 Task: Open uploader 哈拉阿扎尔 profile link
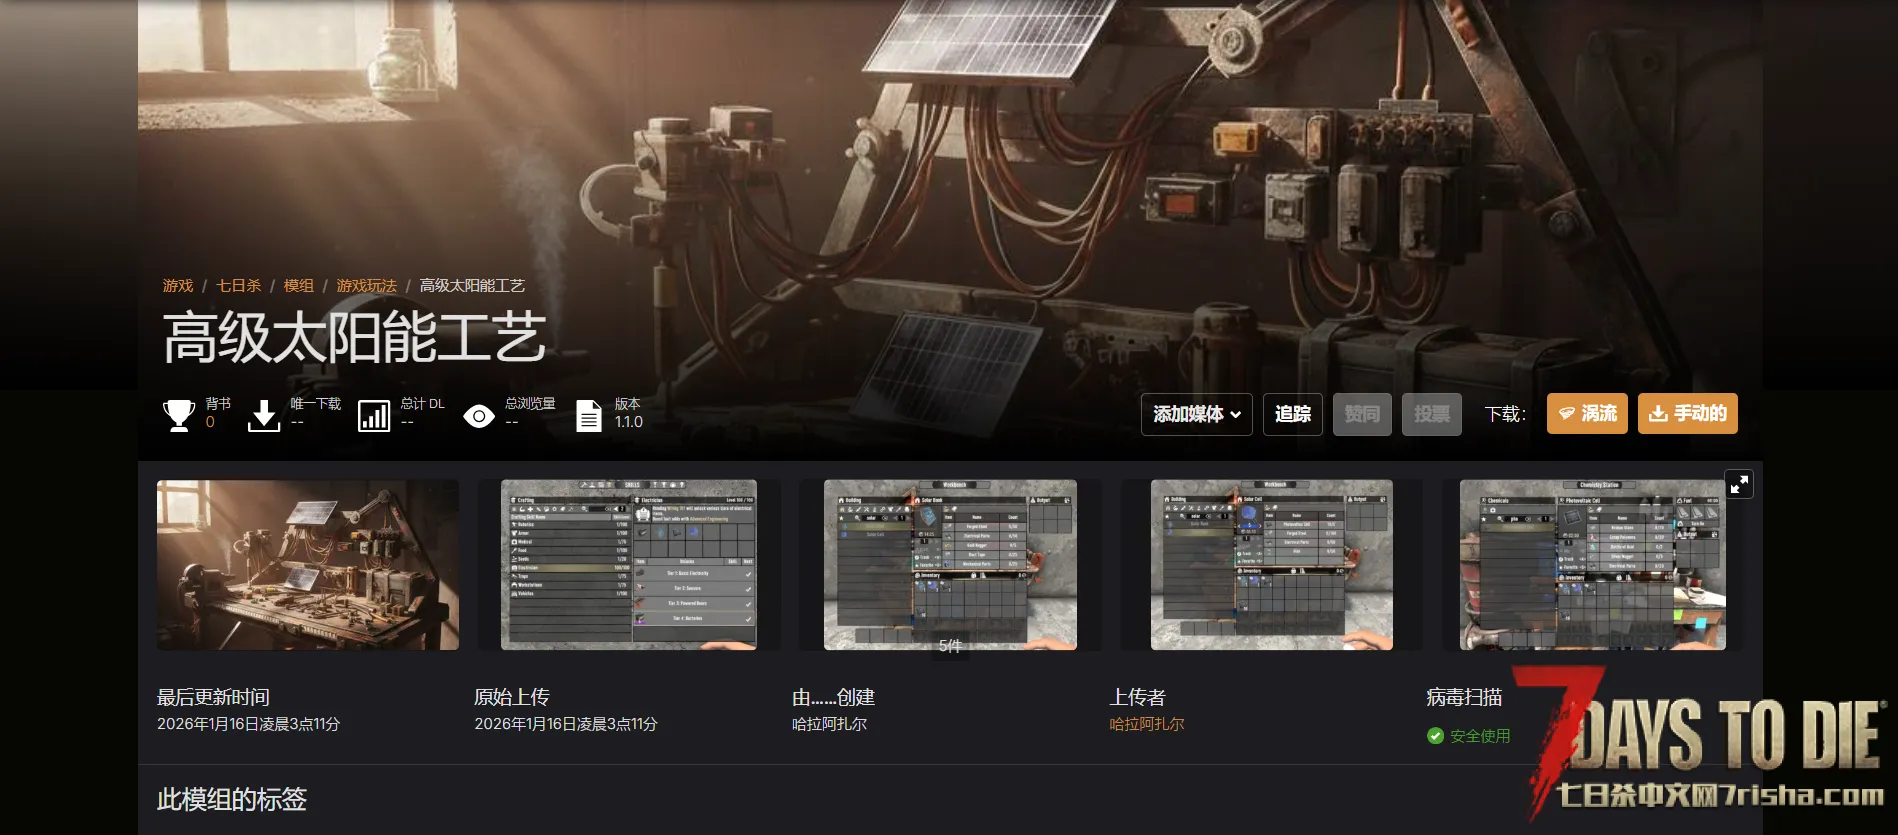pos(1146,724)
